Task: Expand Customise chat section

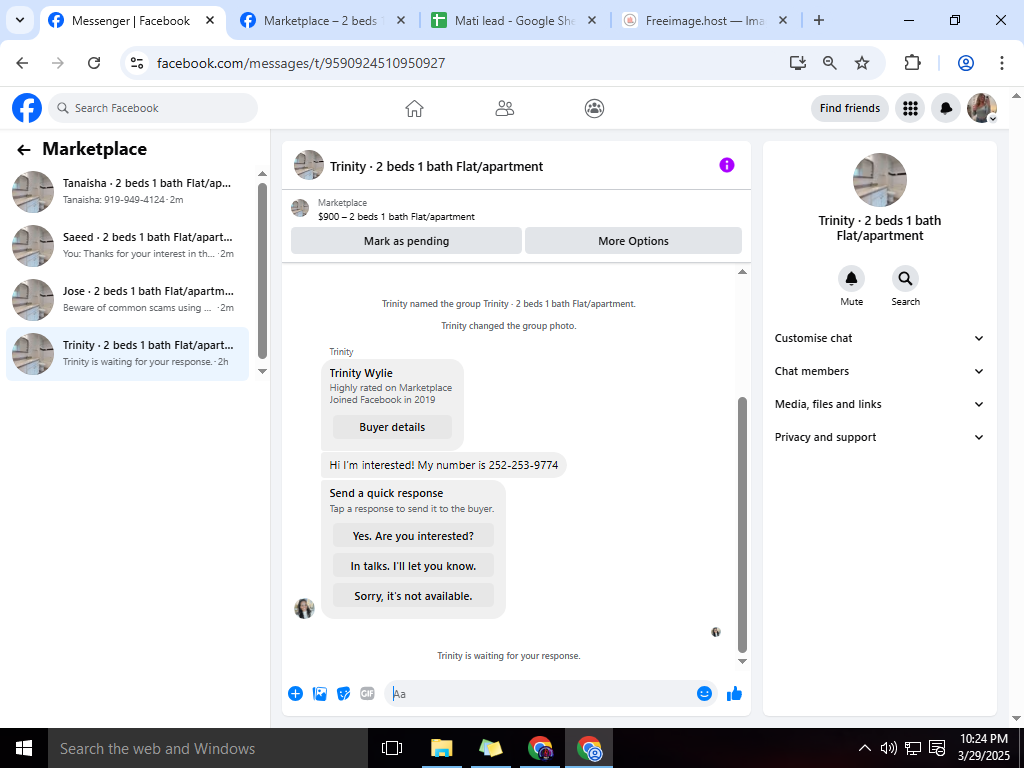Action: [x=879, y=338]
